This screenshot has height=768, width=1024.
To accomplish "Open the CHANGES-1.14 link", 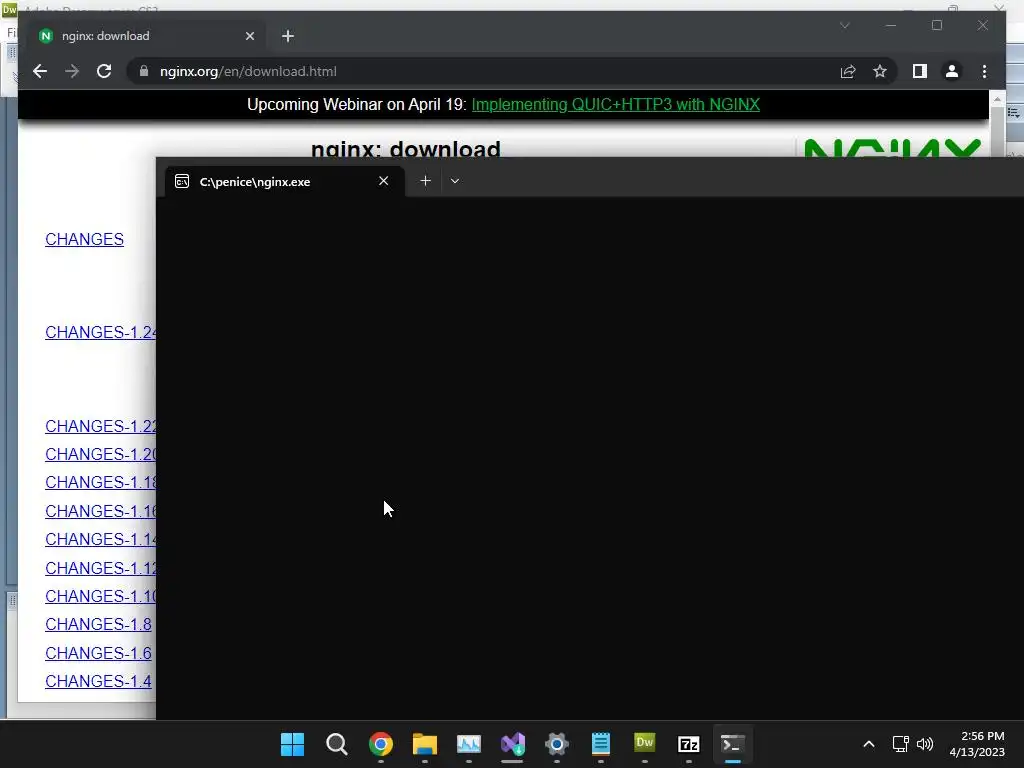I will [x=101, y=539].
